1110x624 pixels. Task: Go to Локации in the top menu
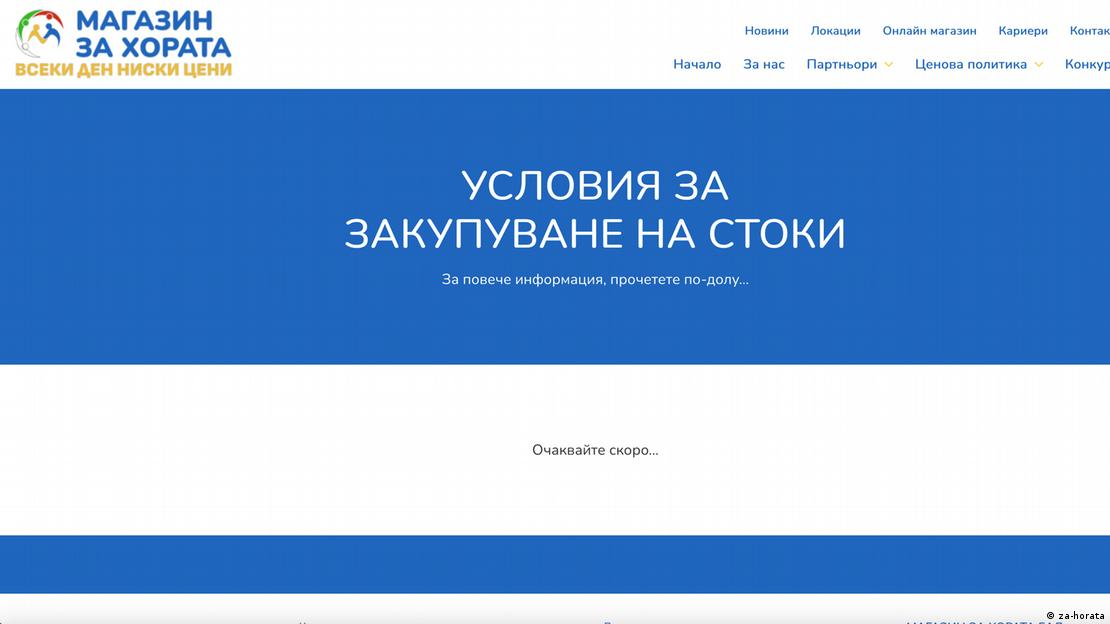point(835,31)
